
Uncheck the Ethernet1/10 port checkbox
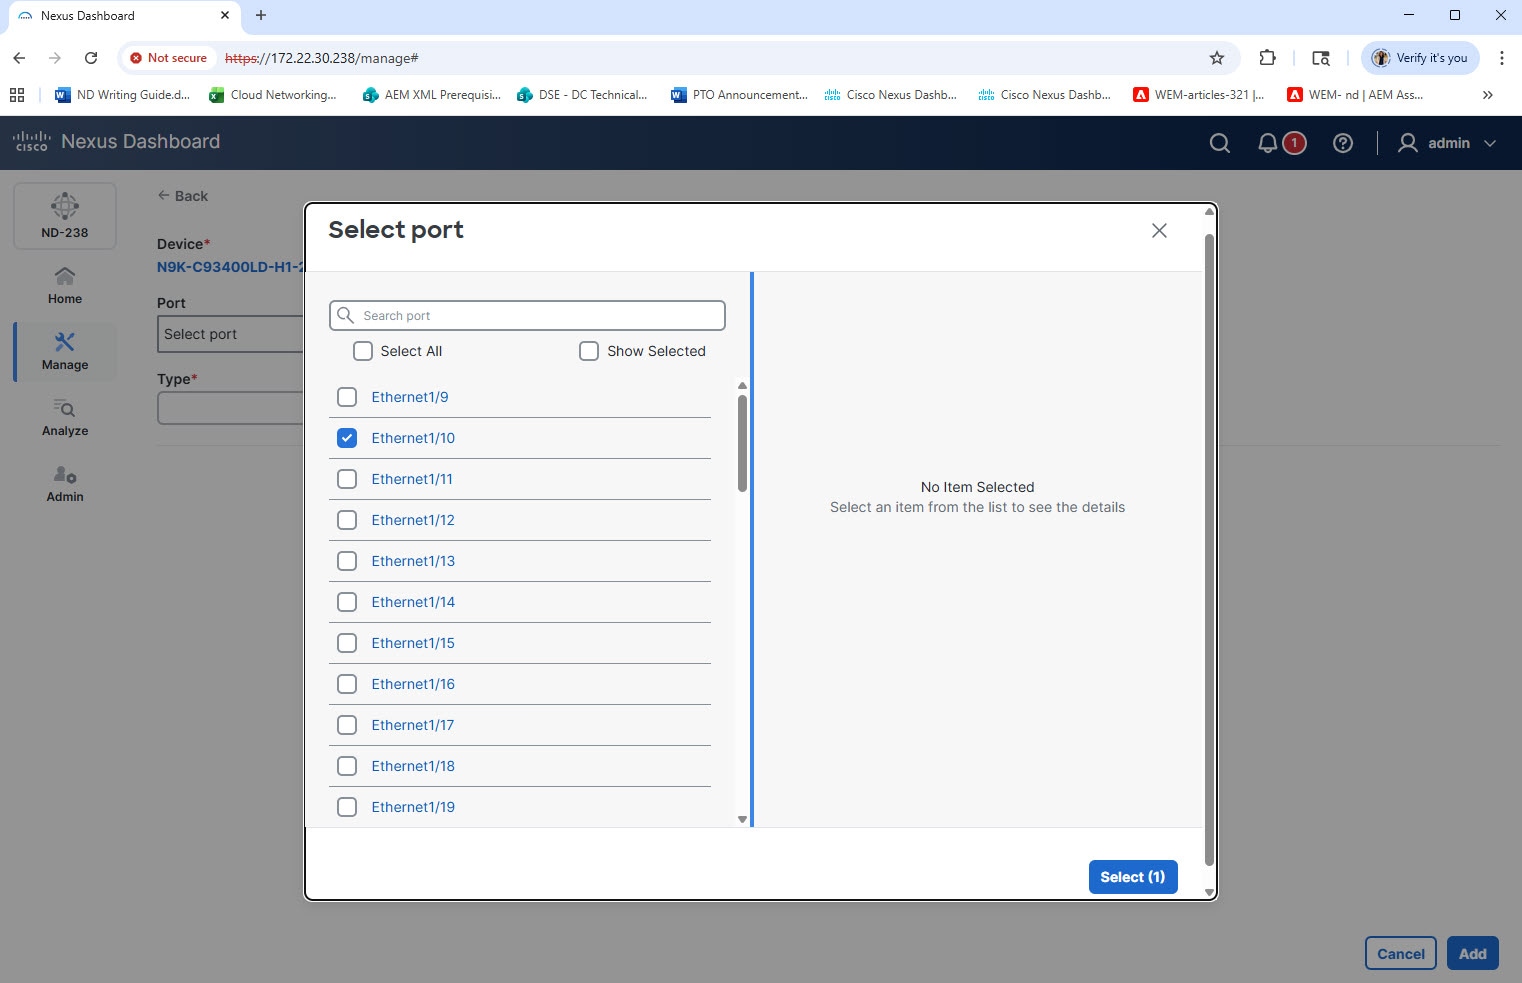(x=347, y=438)
